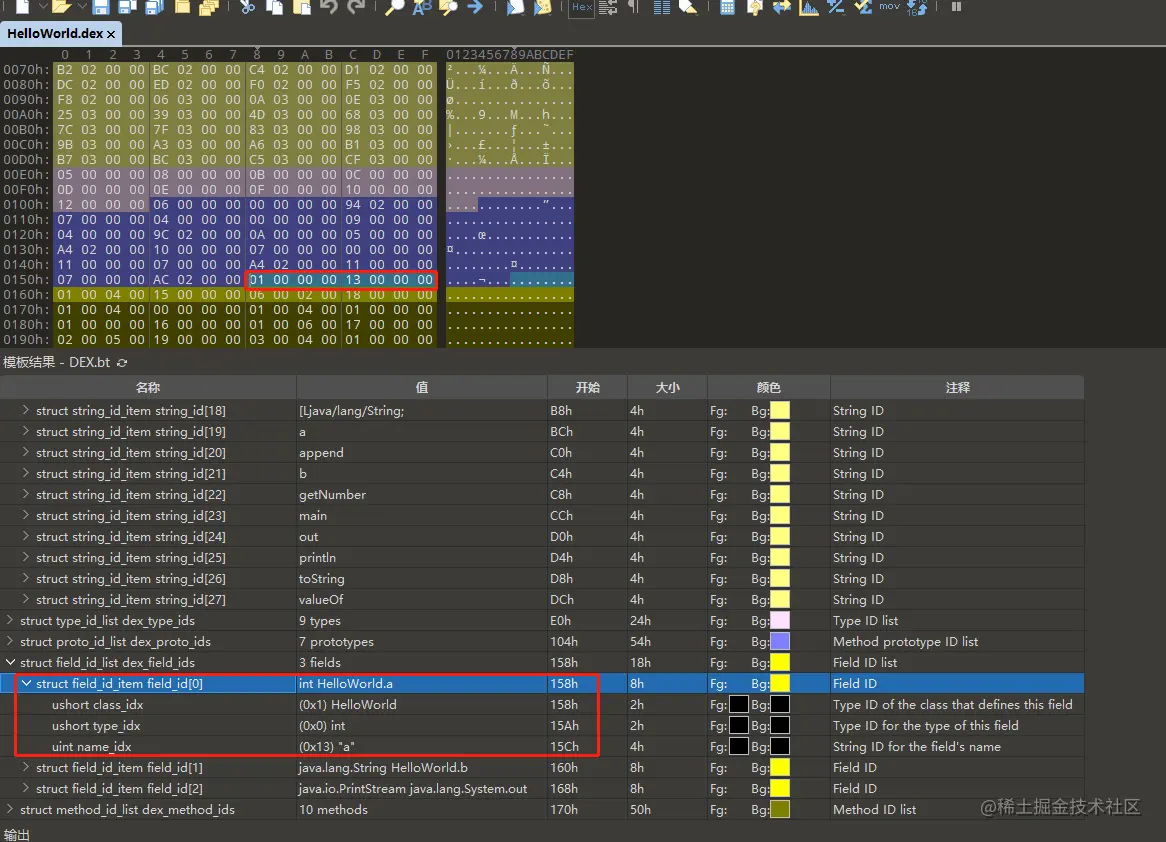Viewport: 1166px width, 842px height.
Task: Click the 名称 column header
Action: click(x=148, y=388)
